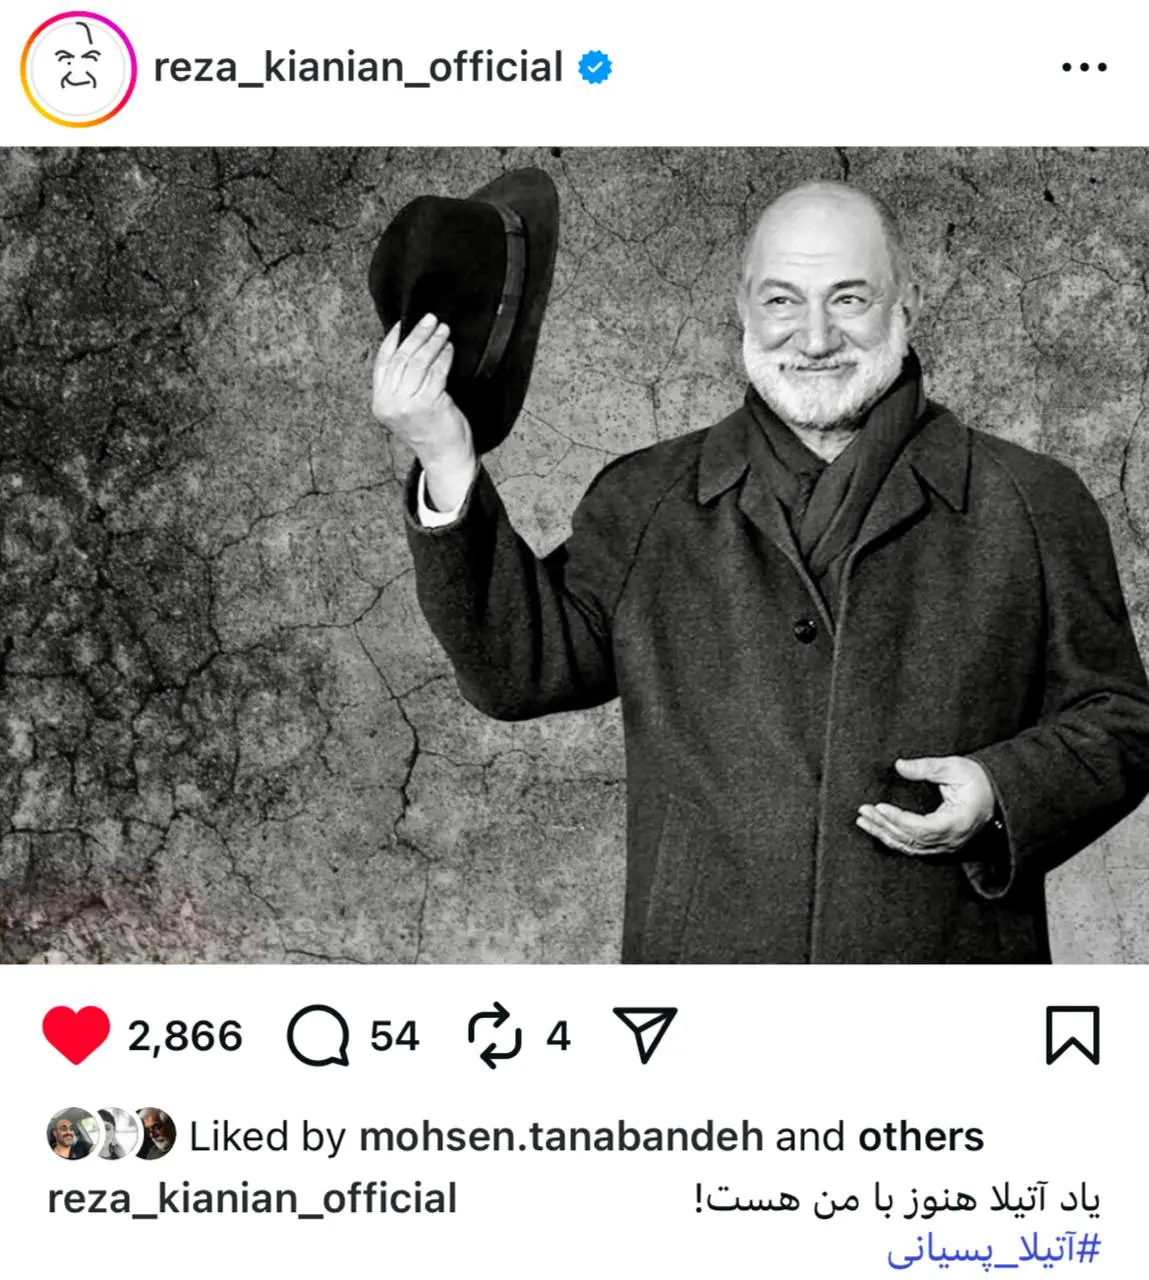This screenshot has width=1149, height=1280.
Task: Tap the black and white post photo
Action: pos(574,555)
